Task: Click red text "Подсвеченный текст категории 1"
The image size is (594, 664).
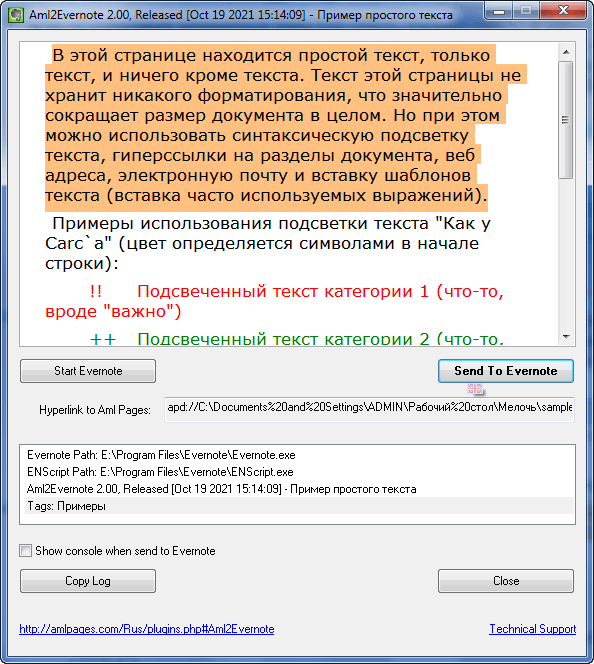Action: tap(283, 291)
